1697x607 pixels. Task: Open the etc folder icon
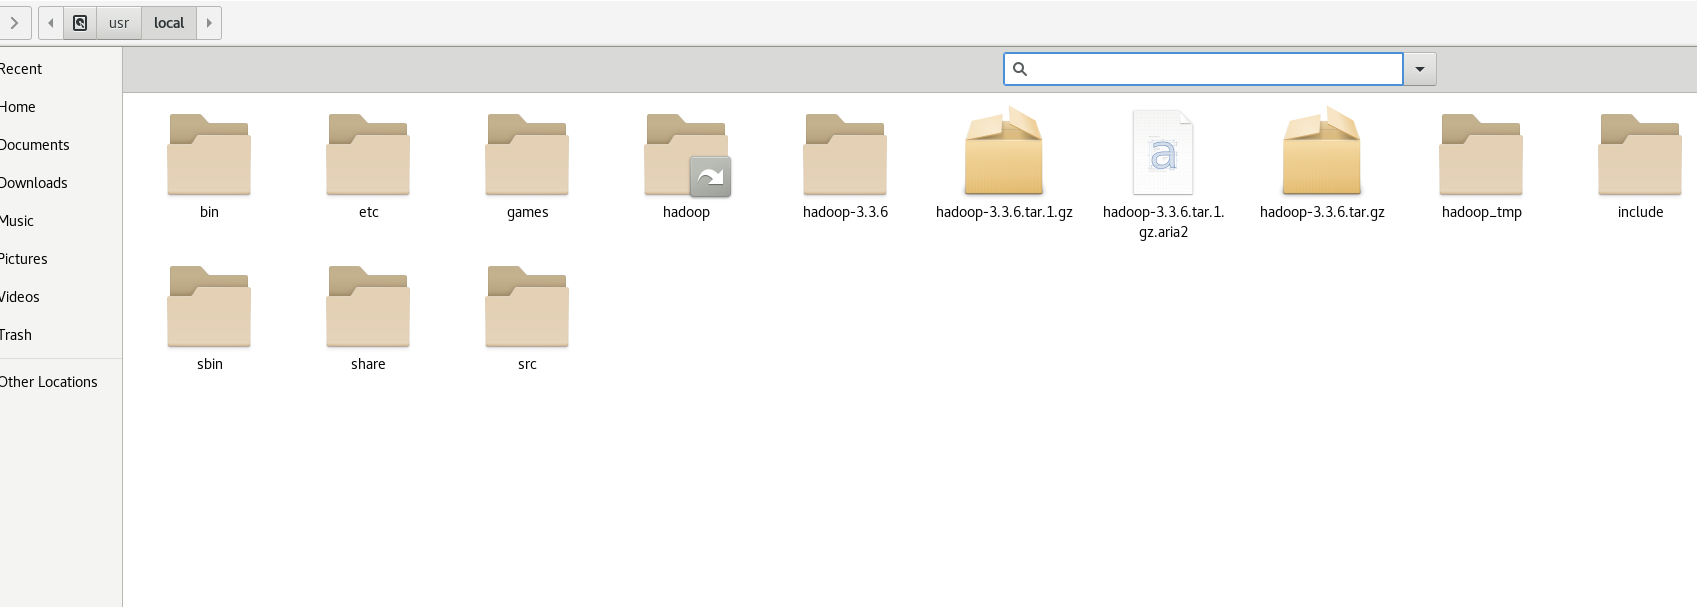pos(368,154)
